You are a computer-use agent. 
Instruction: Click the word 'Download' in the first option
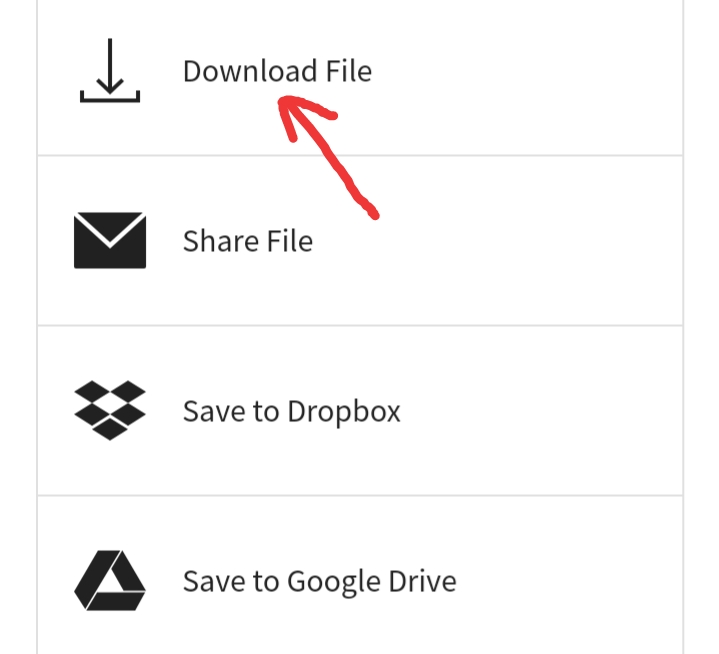(250, 71)
